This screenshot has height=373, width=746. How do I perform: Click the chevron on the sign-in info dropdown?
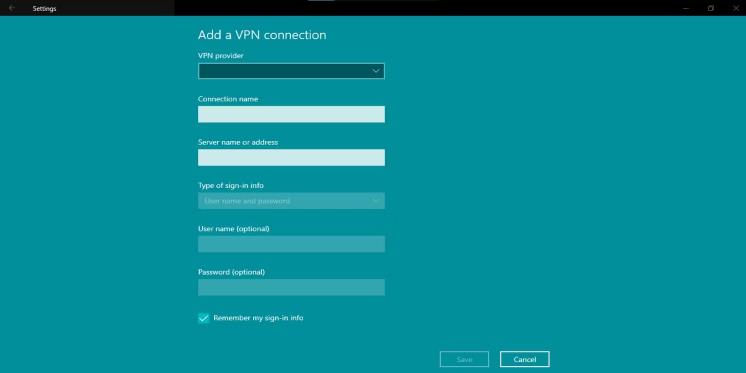point(376,201)
